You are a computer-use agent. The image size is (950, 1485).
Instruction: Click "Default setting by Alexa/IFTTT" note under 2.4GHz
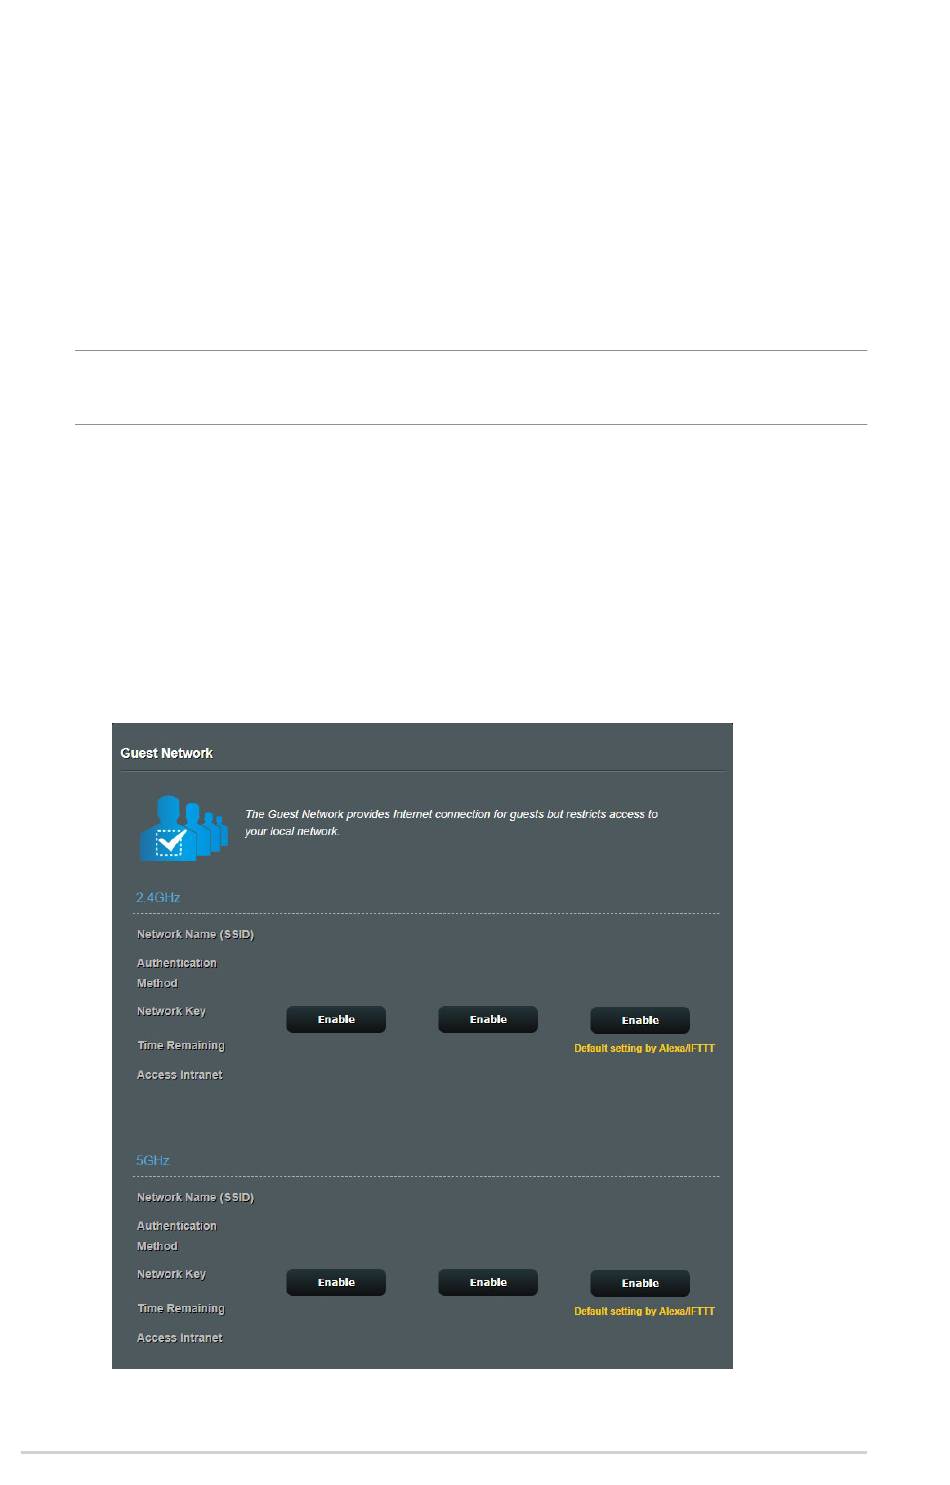click(644, 1048)
